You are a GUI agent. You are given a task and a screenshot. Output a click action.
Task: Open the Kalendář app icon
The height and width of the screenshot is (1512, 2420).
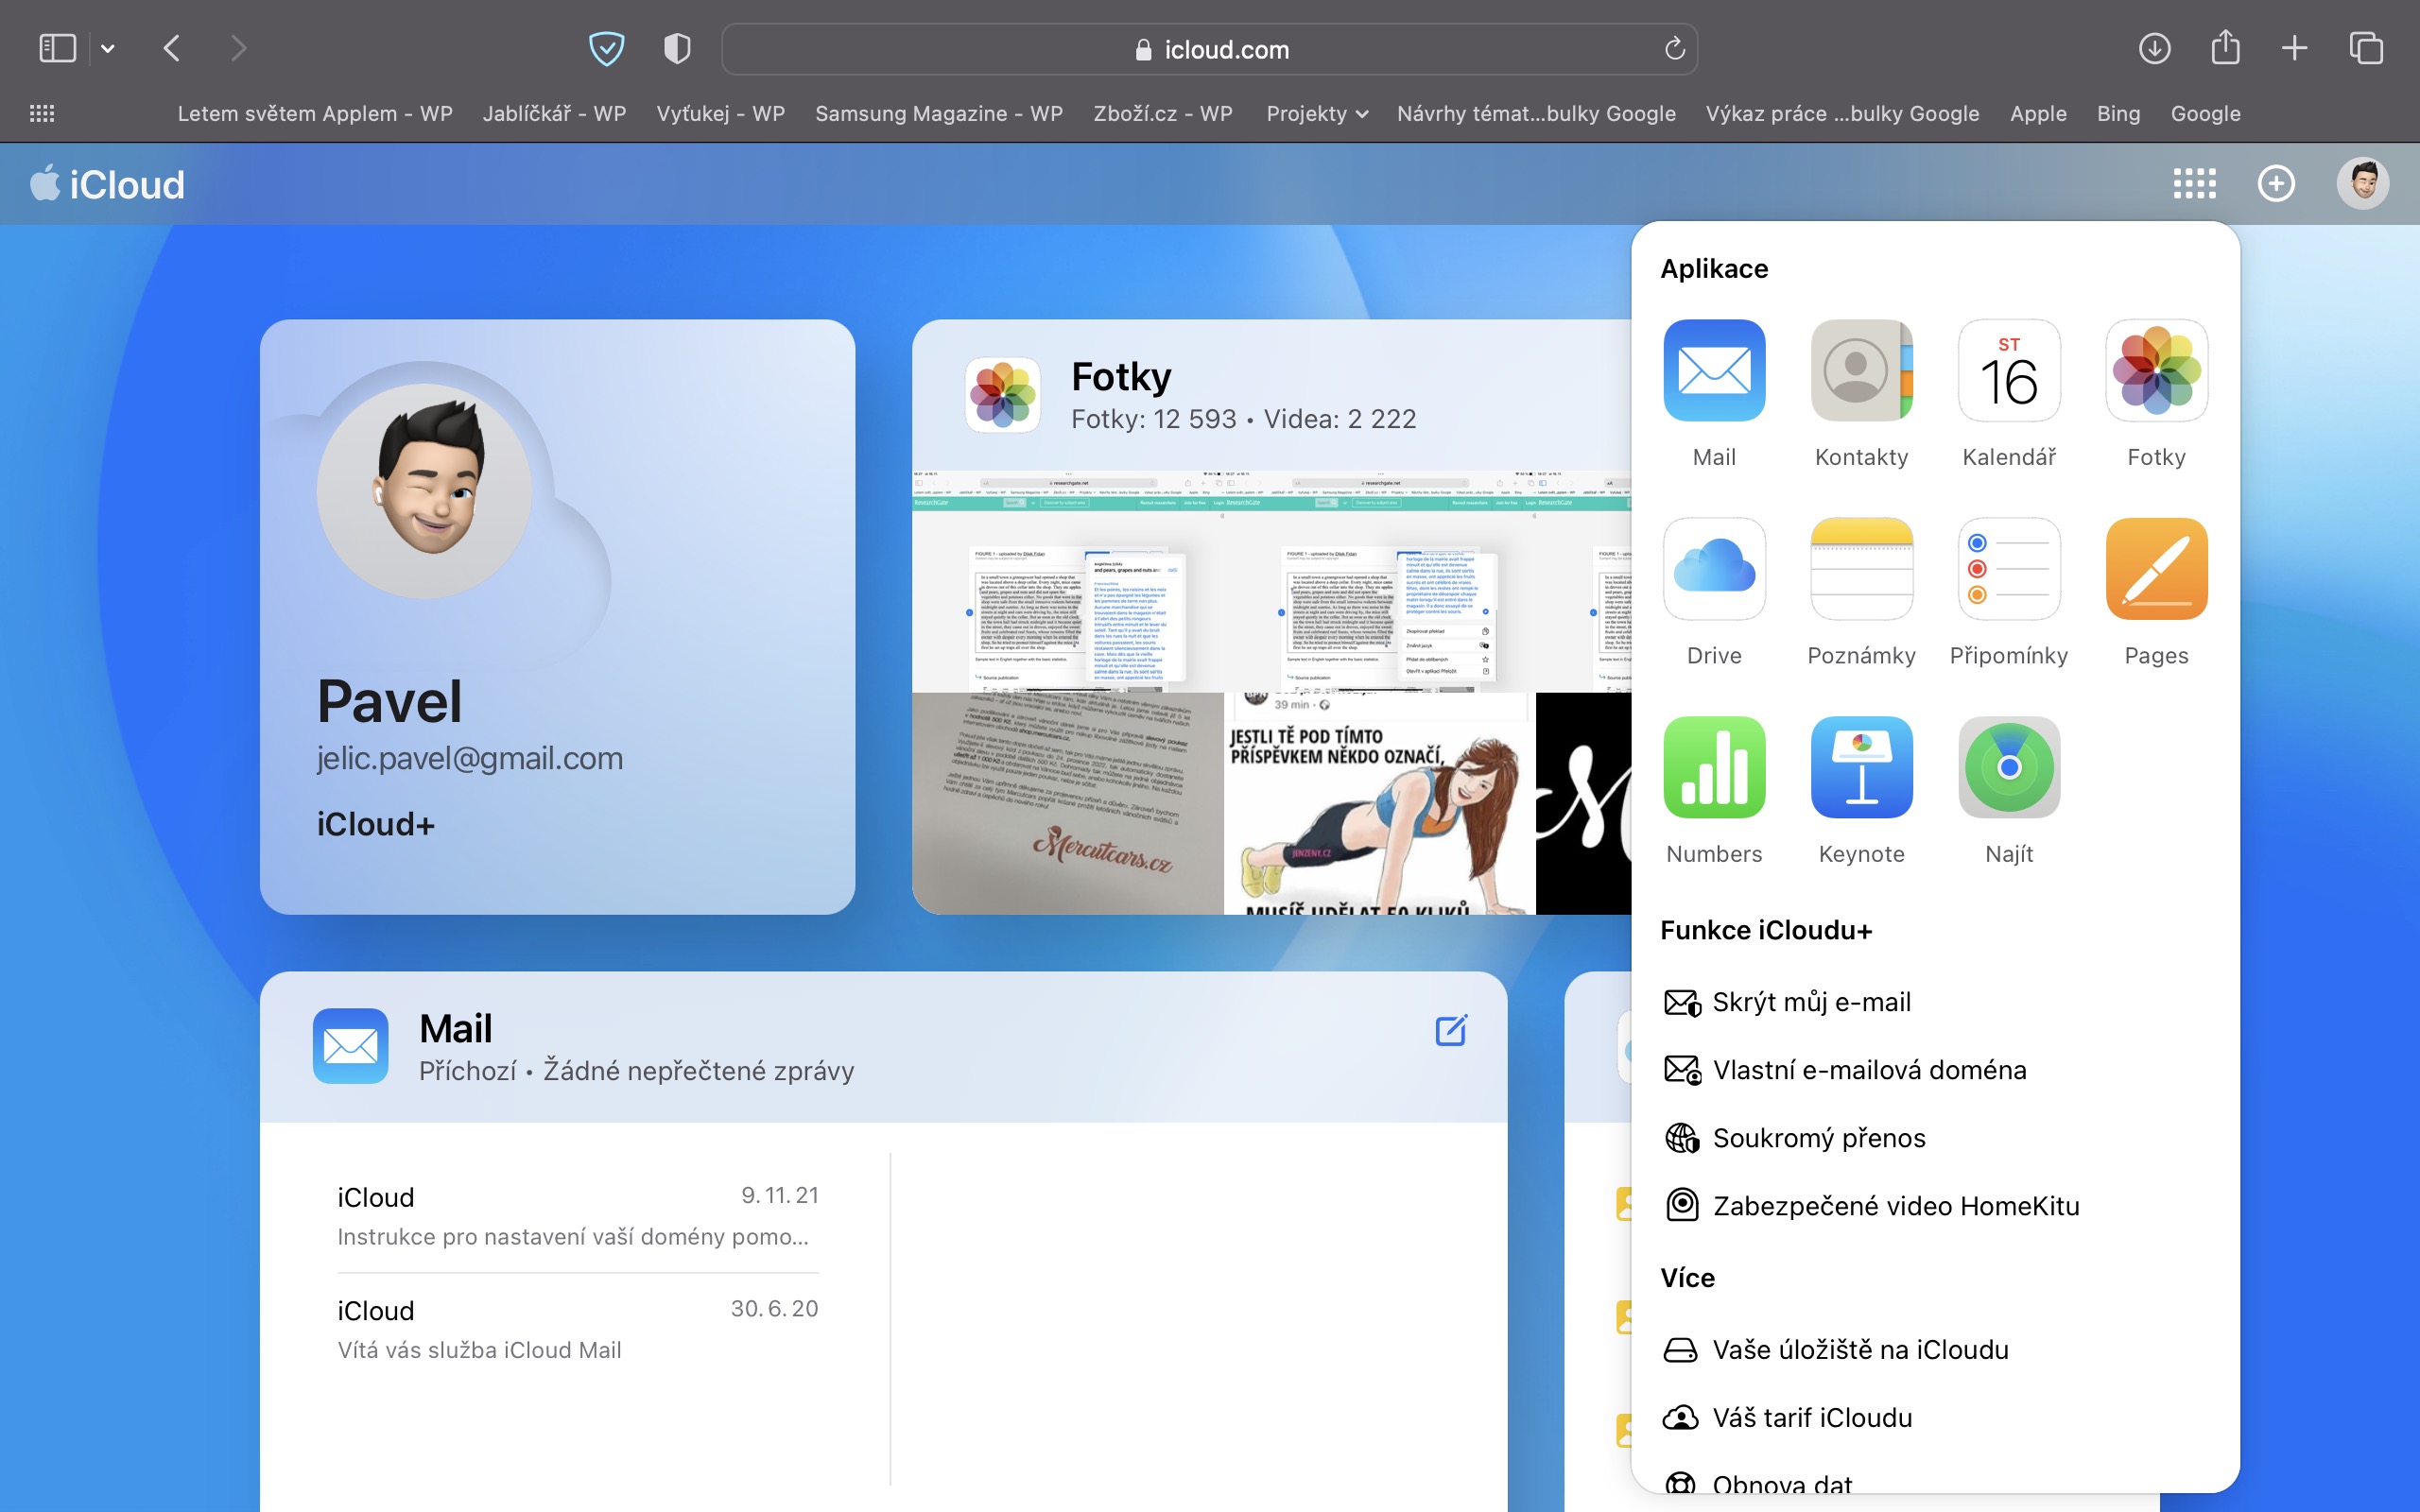2008,370
